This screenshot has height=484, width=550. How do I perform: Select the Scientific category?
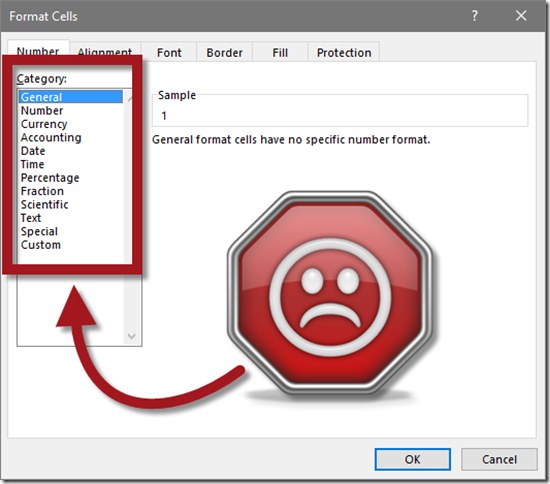click(45, 204)
